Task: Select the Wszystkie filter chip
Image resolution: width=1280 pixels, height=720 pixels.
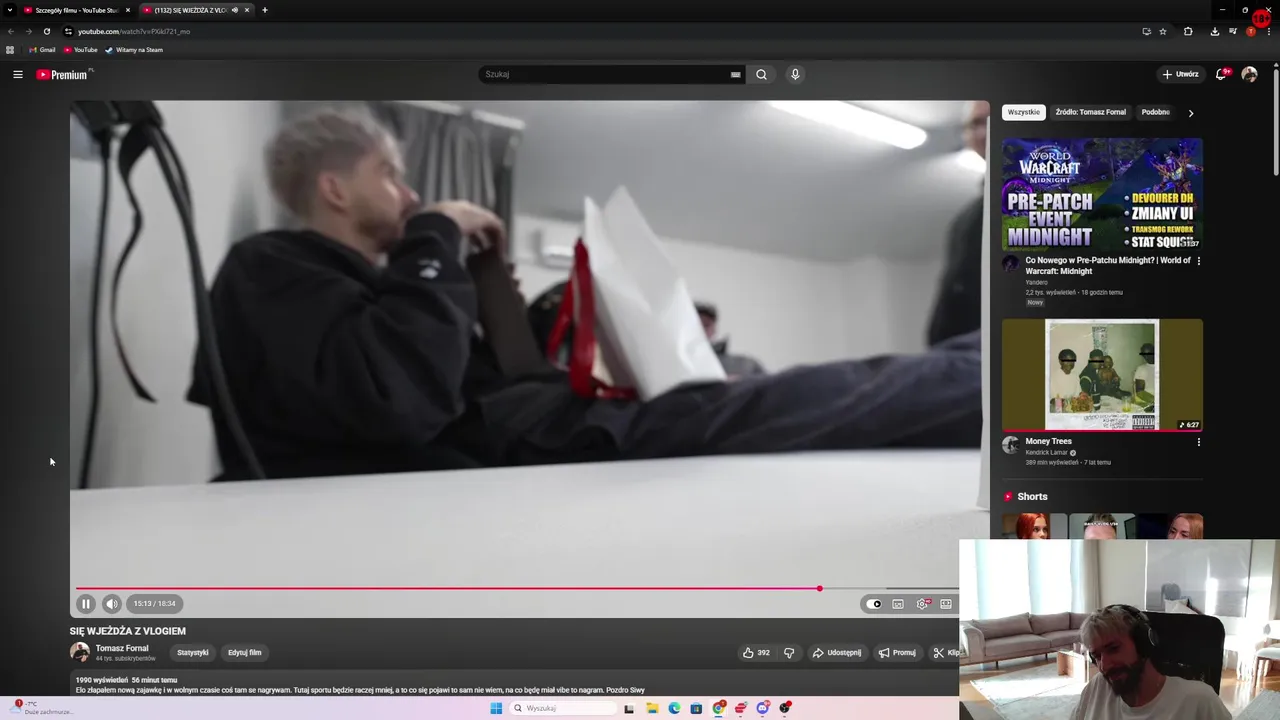Action: click(x=1023, y=112)
